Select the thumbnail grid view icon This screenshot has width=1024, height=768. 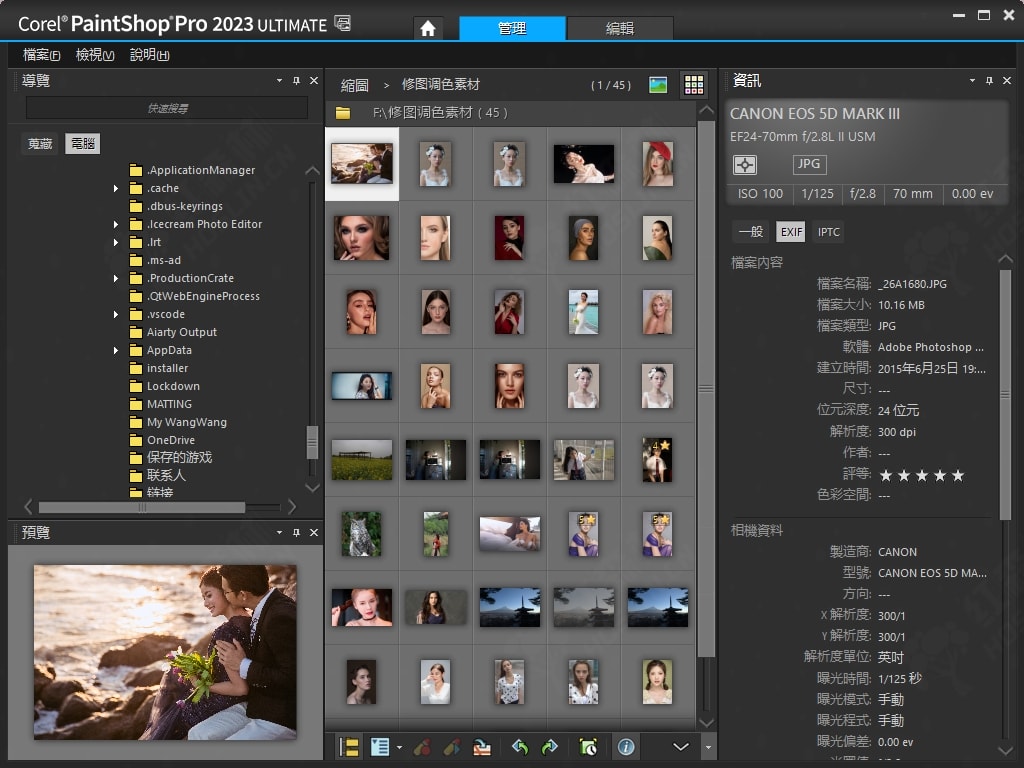pyautogui.click(x=693, y=85)
